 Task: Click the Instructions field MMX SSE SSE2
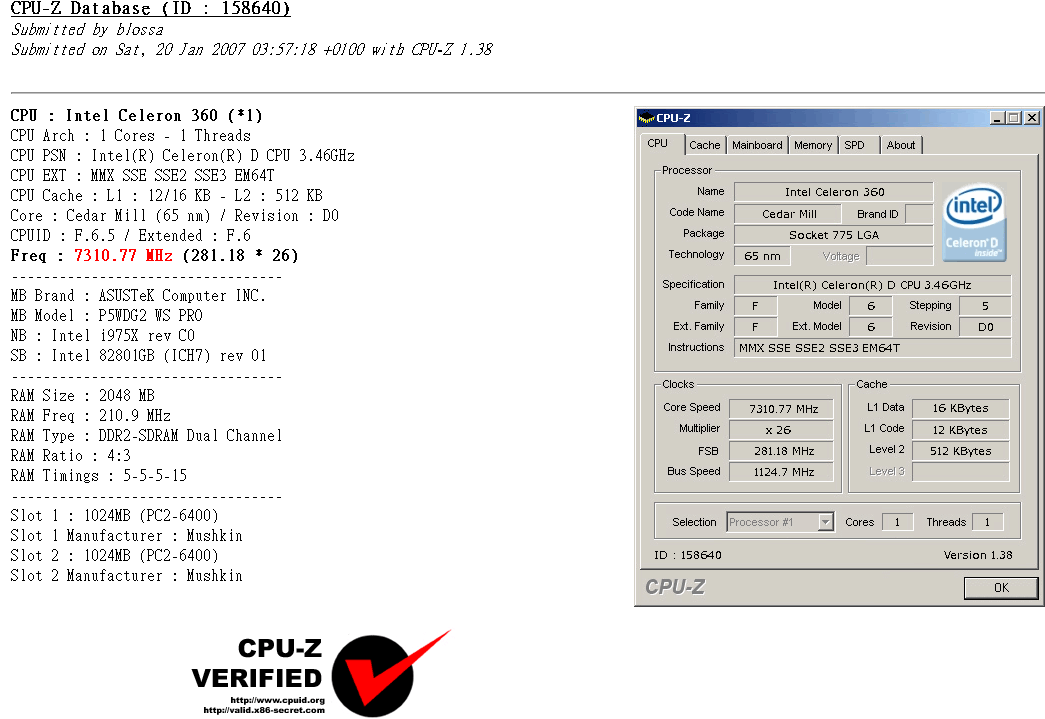pos(872,348)
